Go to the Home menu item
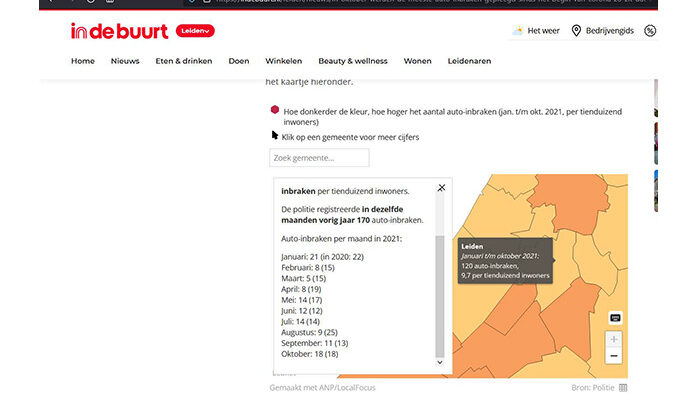The image size is (700, 400). click(83, 61)
